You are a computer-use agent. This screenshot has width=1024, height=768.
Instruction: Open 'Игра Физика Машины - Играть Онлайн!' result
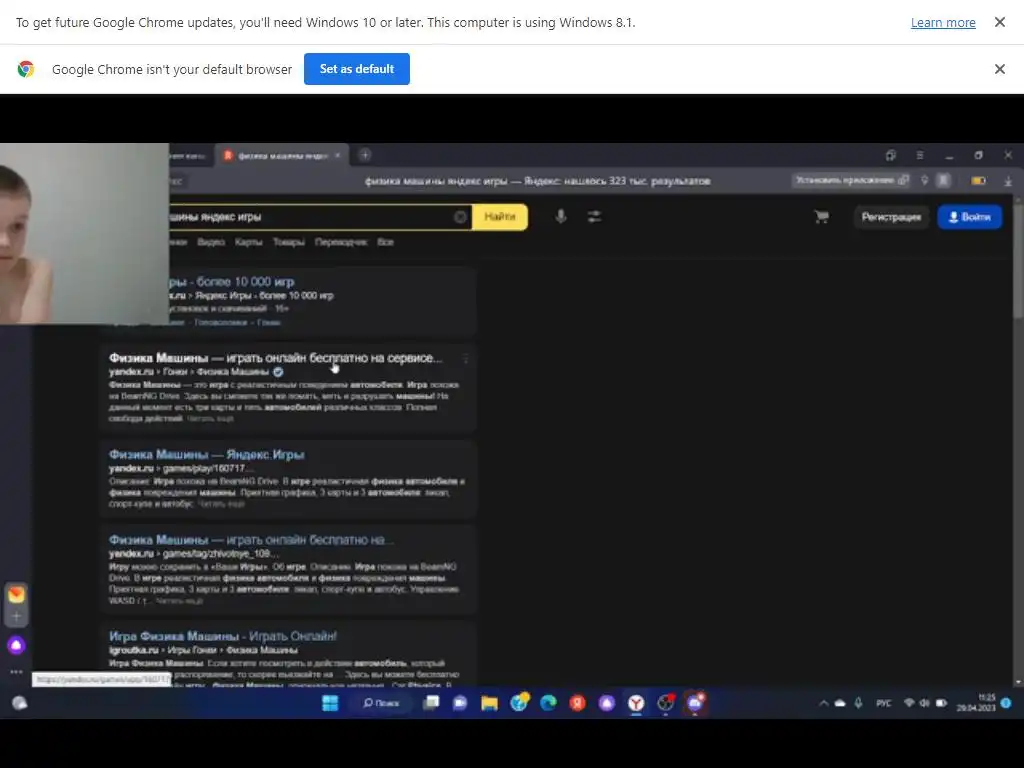point(223,636)
